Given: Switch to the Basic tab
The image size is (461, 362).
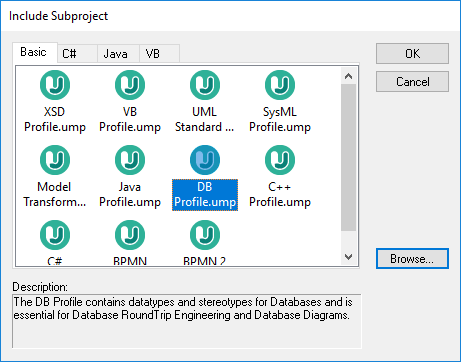Looking at the screenshot, I should 35,52.
